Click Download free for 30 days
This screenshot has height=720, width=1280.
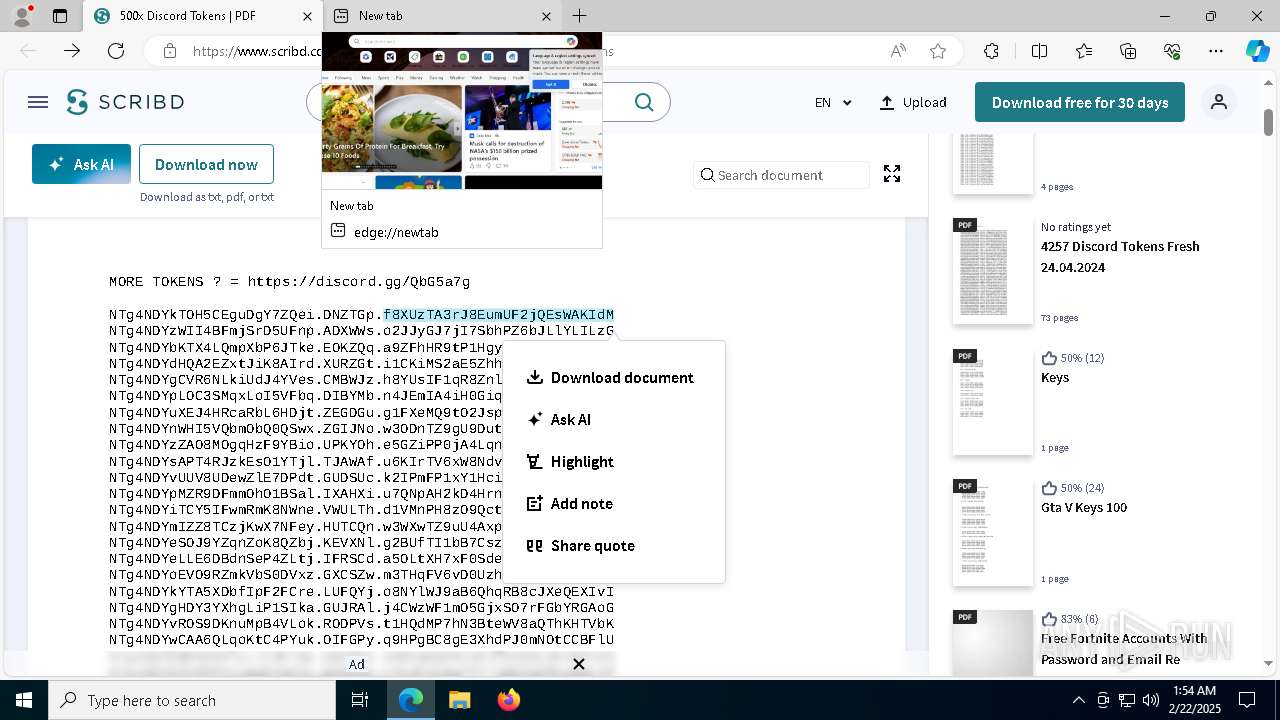1080,102
